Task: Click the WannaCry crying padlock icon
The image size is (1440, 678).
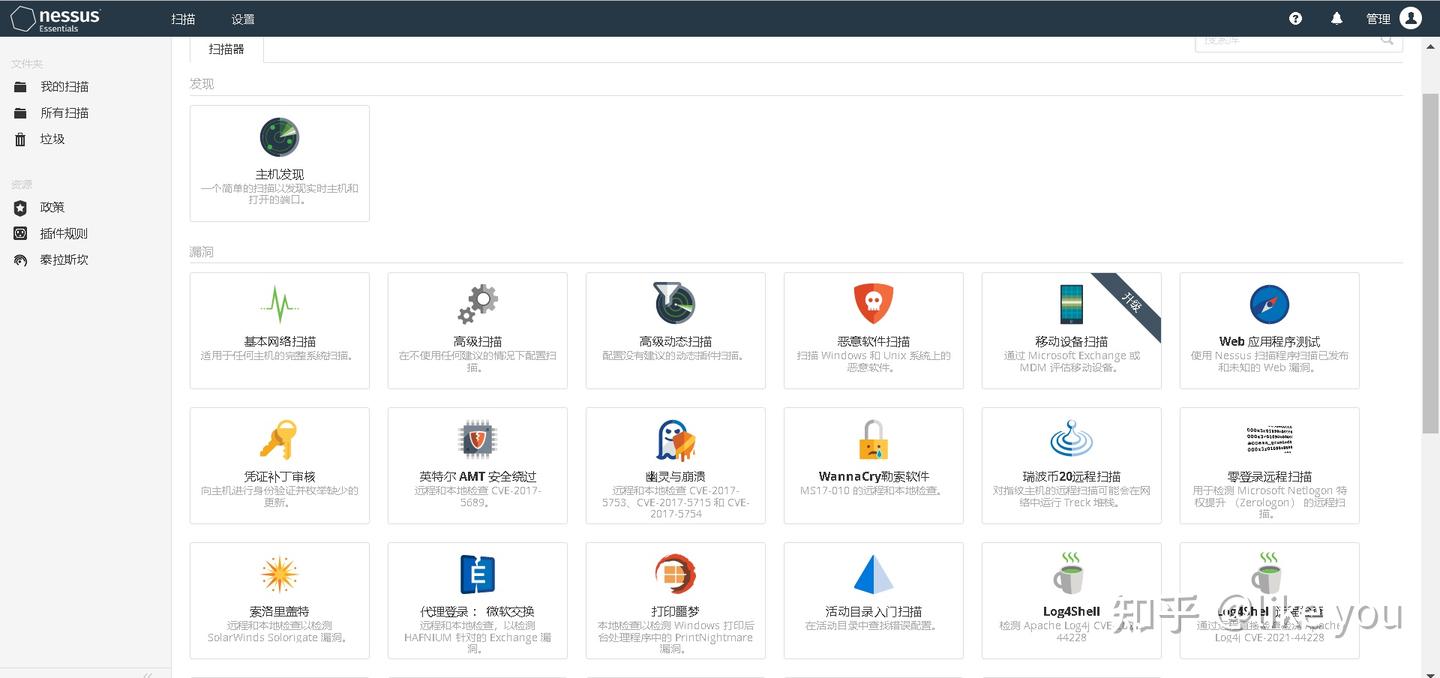Action: pyautogui.click(x=873, y=439)
